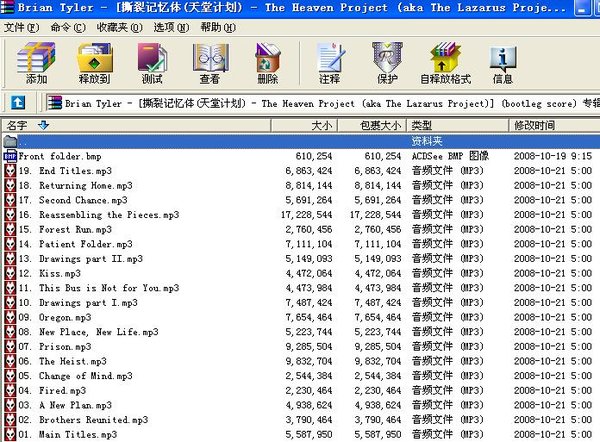Screen dimensions: 600x442
Task: Click the icon beside 12. Kiss.mp3
Action: [10, 274]
